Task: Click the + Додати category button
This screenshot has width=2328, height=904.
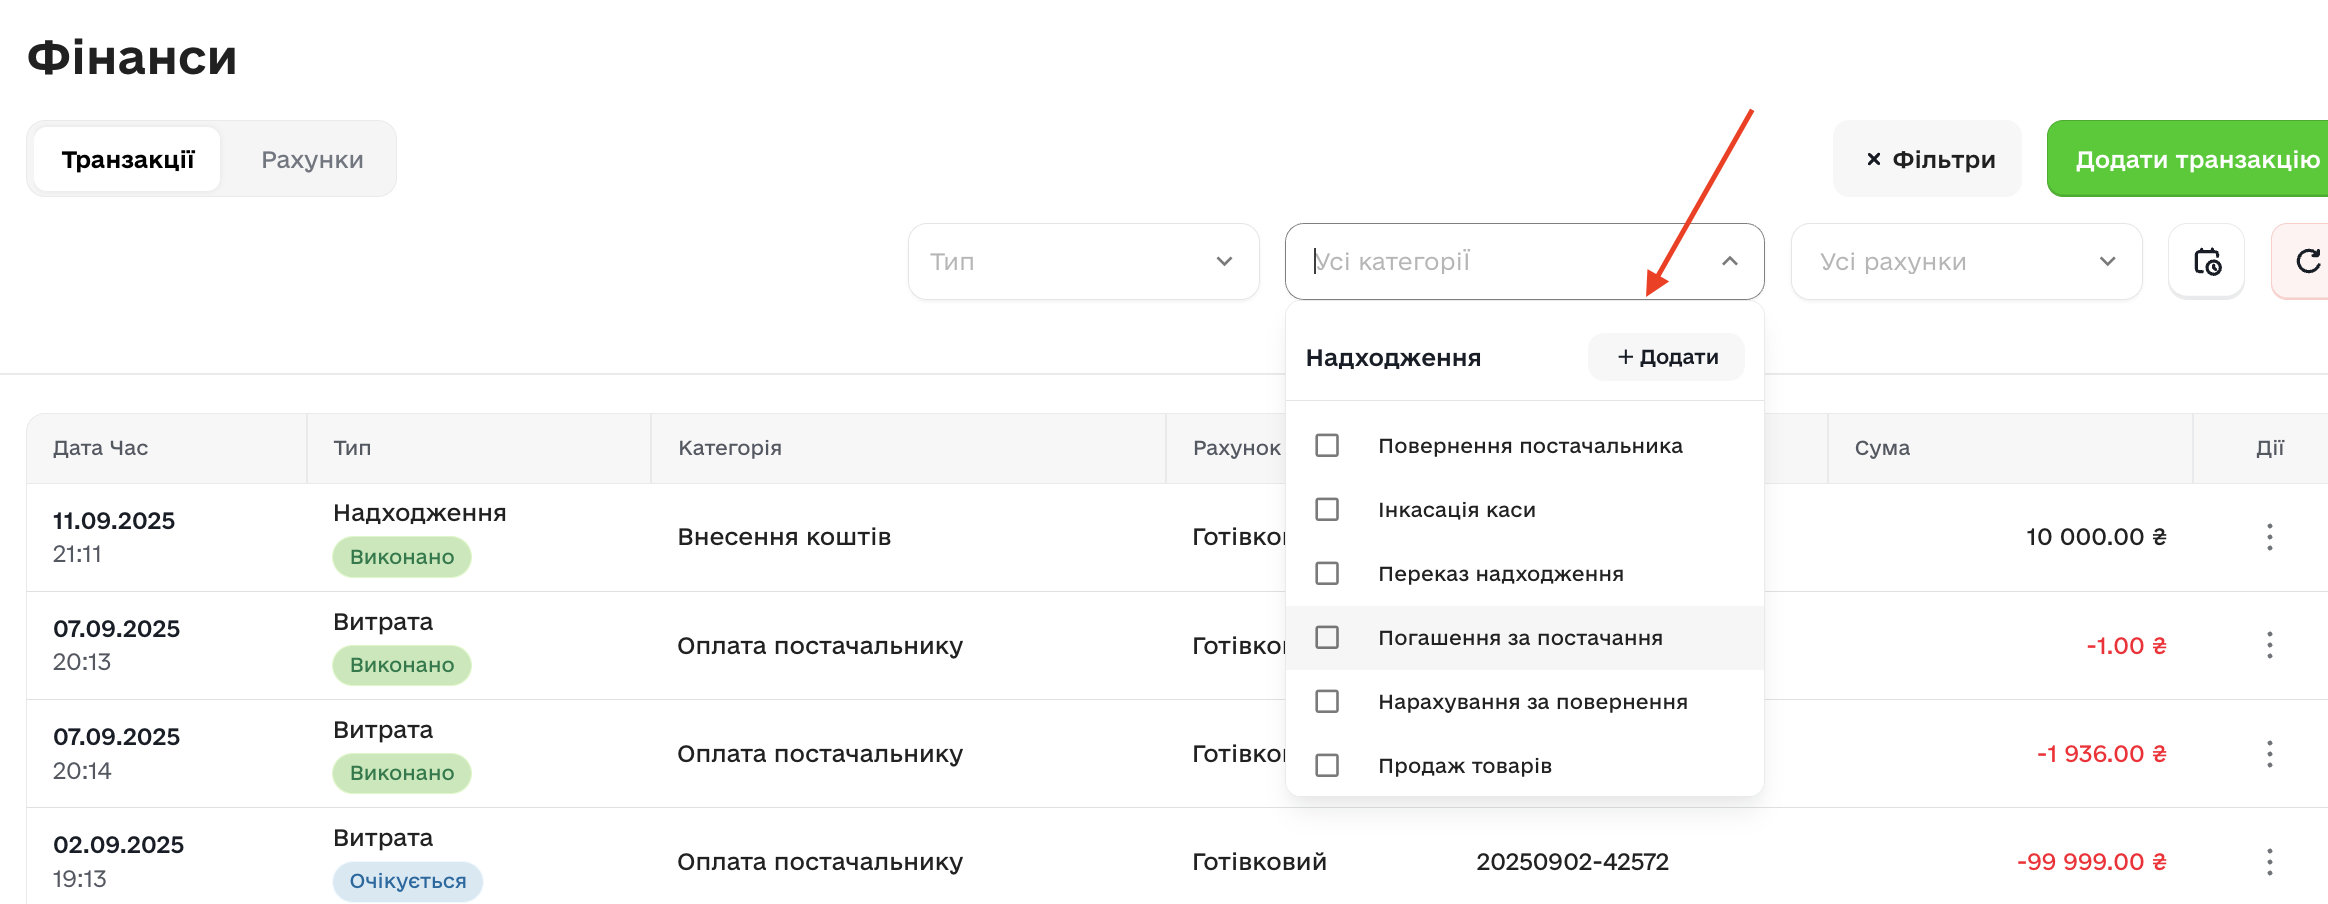Action: (1666, 357)
